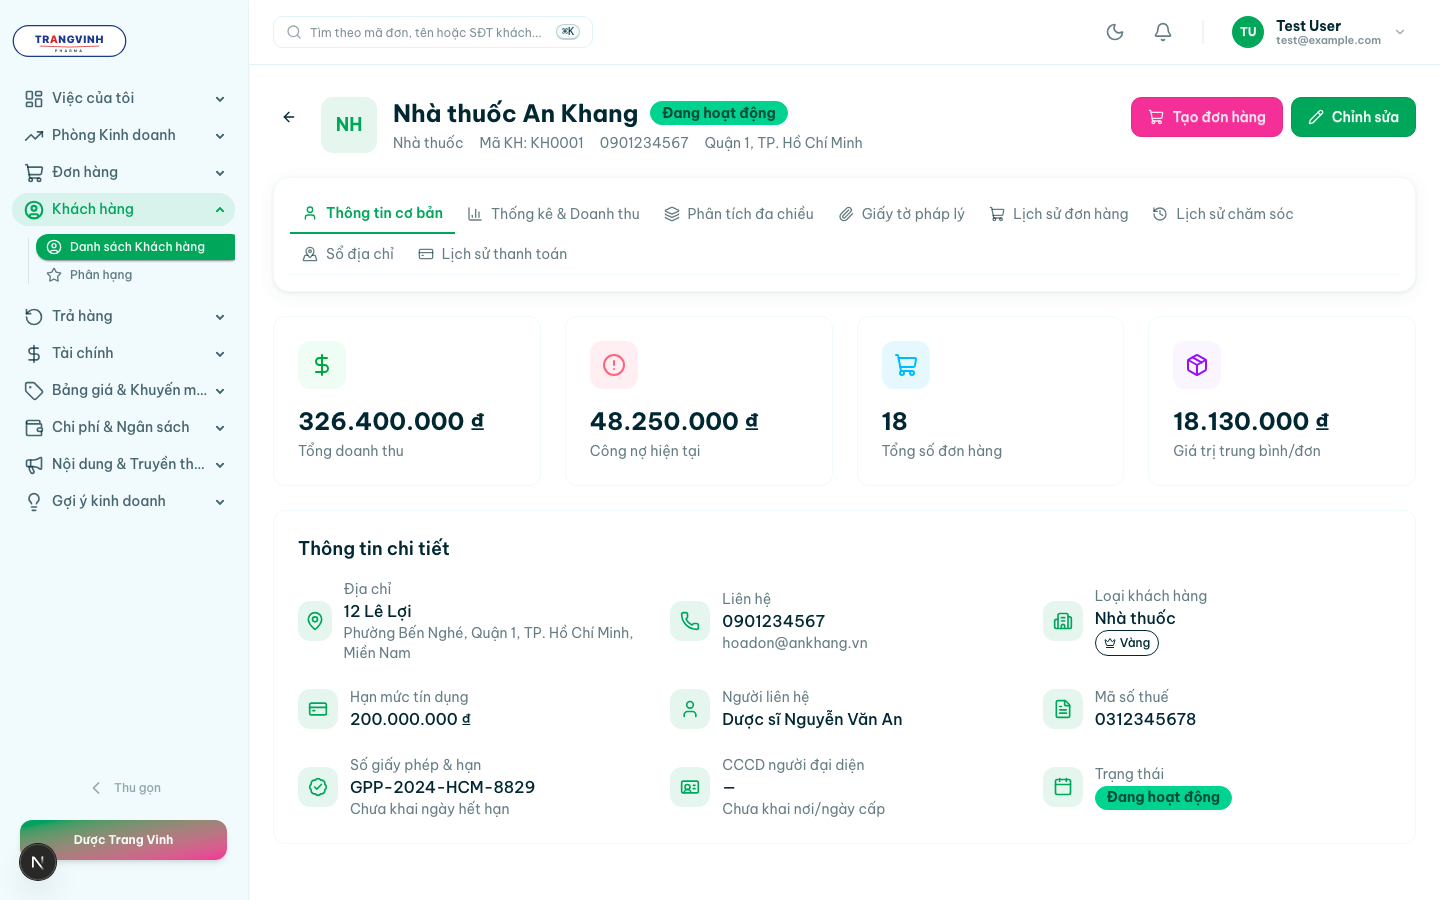Switch to Thống kê & Doanh thu tab
The height and width of the screenshot is (900, 1440).
[x=553, y=214]
